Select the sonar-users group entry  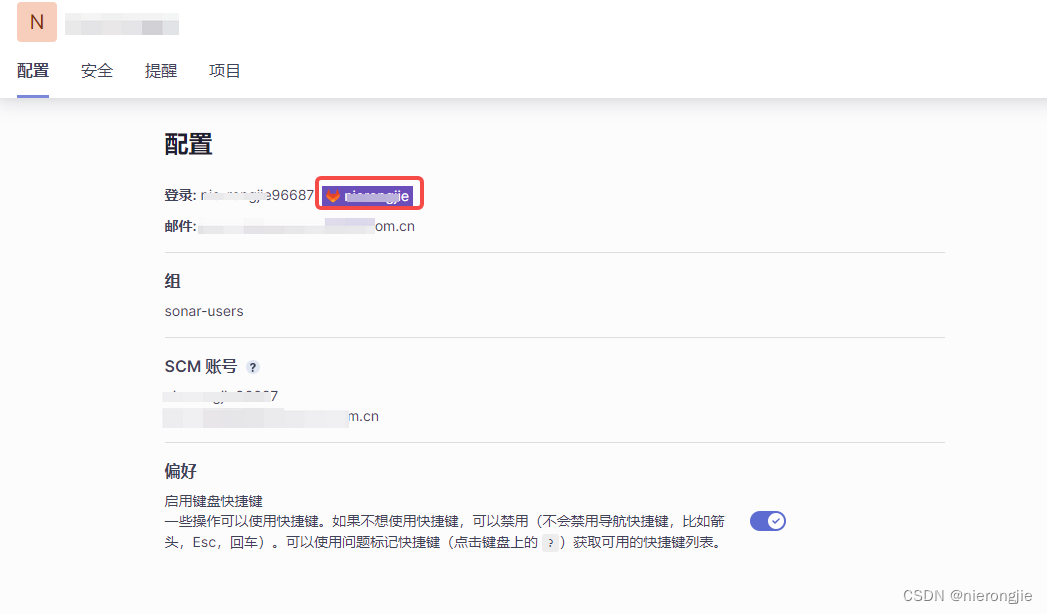(x=204, y=311)
